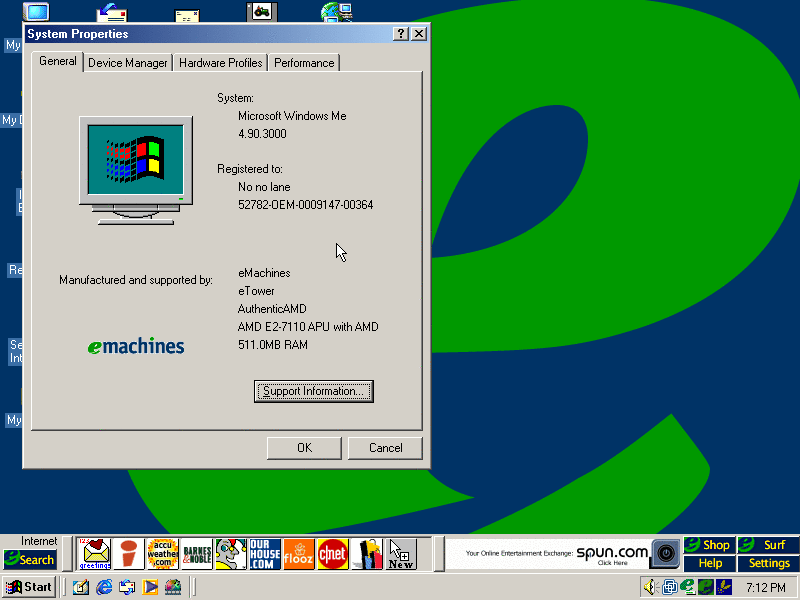Viewport: 800px width, 600px height.
Task: Click the Flooz orange icon
Action: click(x=299, y=553)
